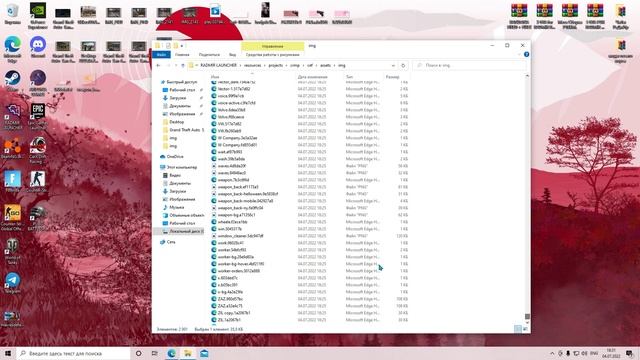Switch to large icons view in status bar
This screenshot has height=360, width=640.
point(525,329)
